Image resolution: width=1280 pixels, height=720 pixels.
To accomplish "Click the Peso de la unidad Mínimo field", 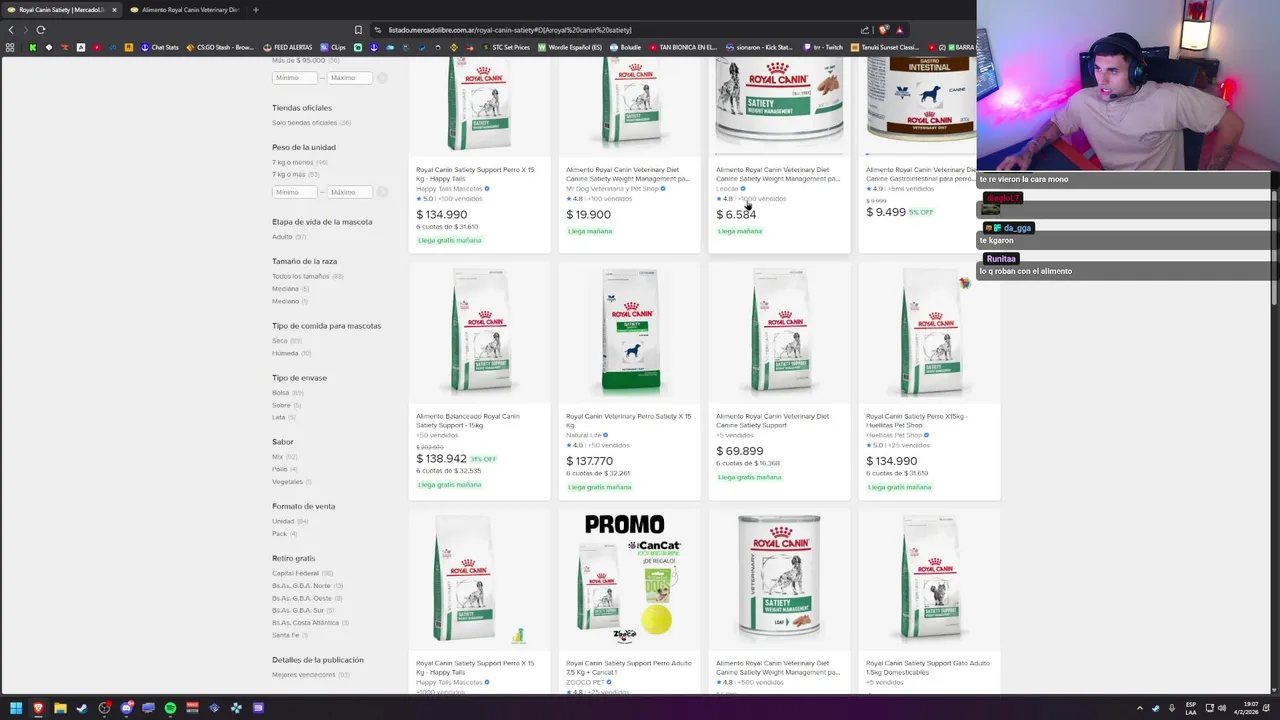I will click(x=294, y=192).
